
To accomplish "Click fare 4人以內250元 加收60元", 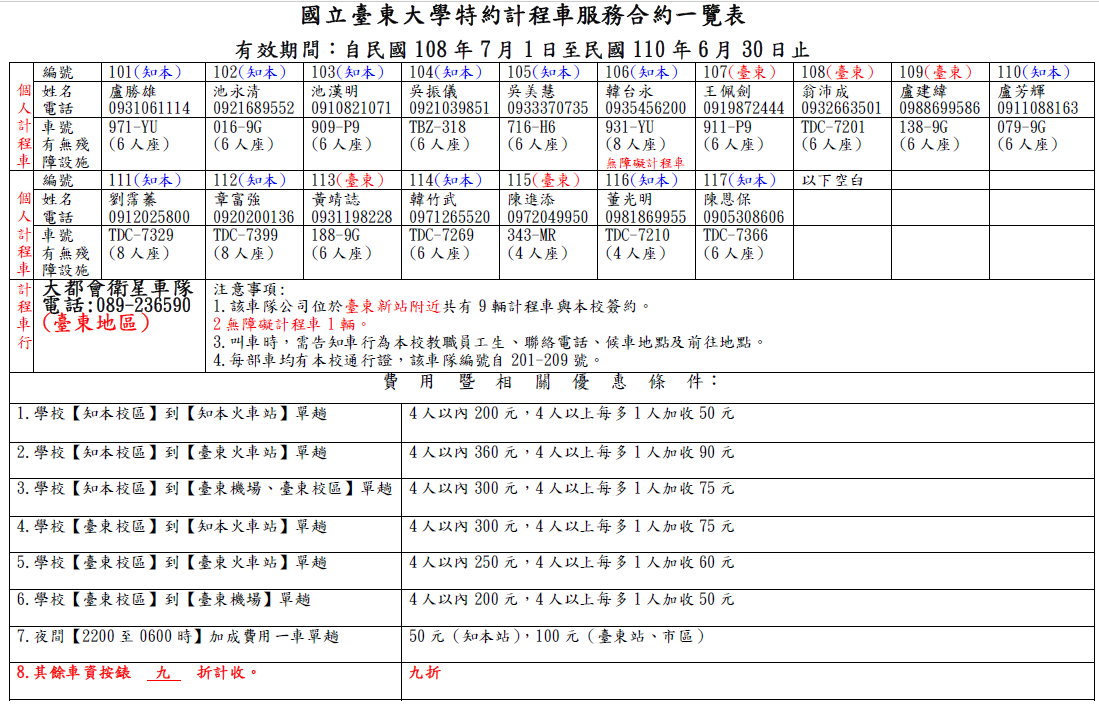I will [x=571, y=562].
